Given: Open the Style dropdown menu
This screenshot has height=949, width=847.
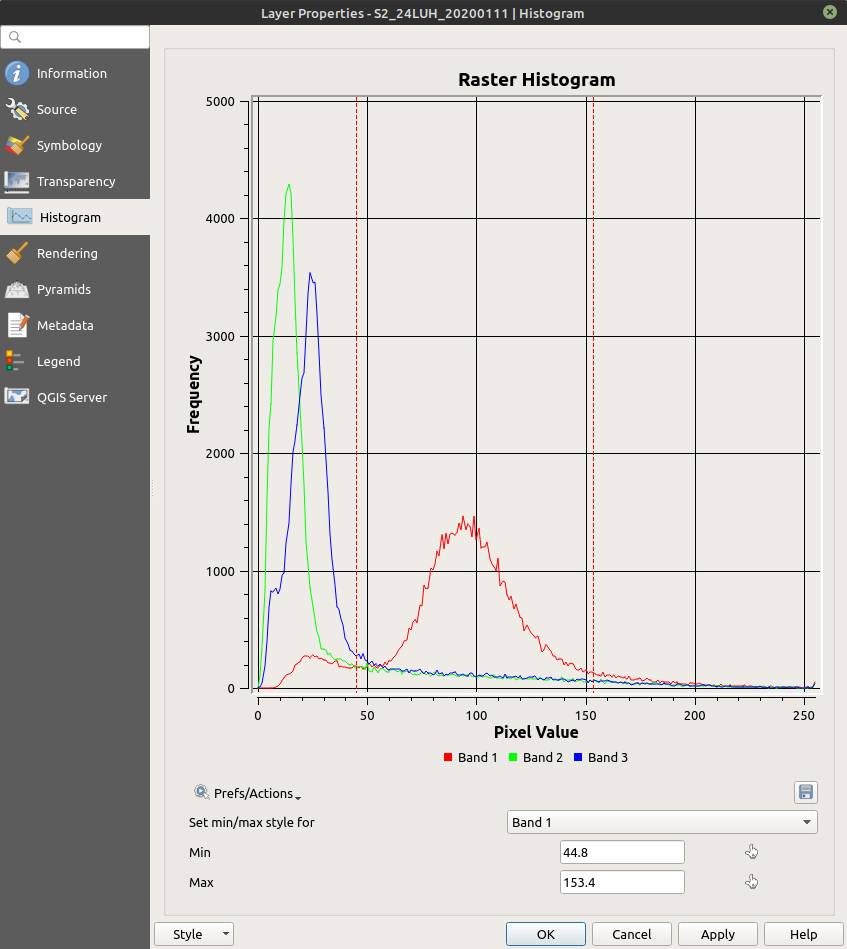Looking at the screenshot, I should pos(193,933).
